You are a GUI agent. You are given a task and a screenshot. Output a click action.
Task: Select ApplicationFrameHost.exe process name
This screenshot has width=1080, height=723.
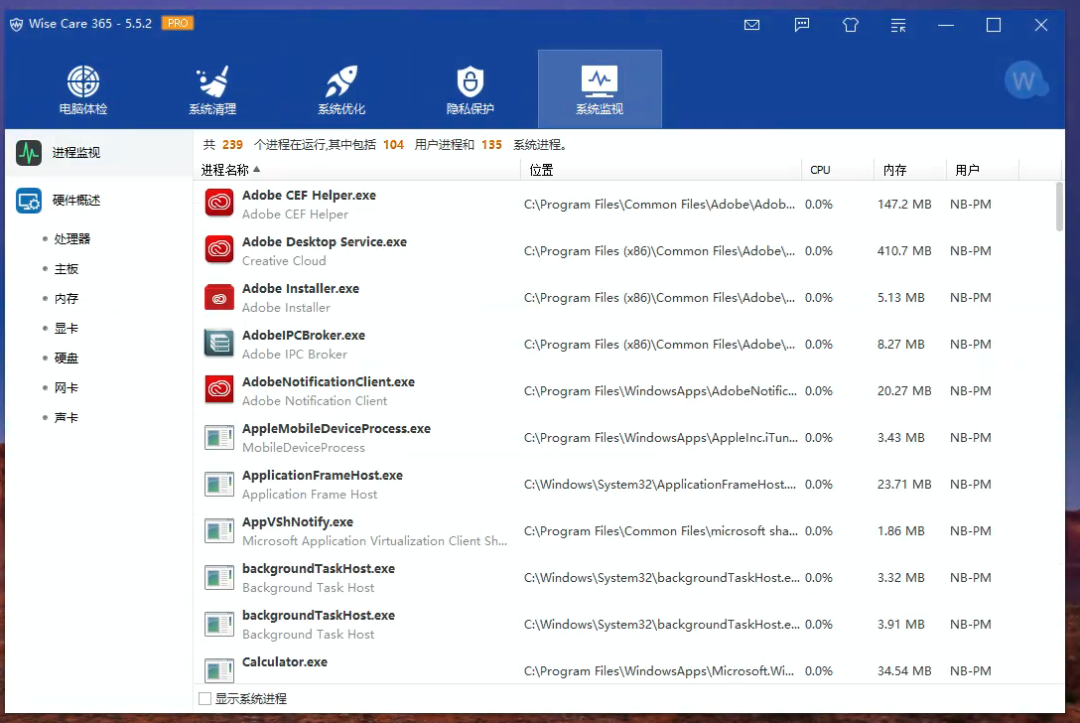tap(322, 476)
